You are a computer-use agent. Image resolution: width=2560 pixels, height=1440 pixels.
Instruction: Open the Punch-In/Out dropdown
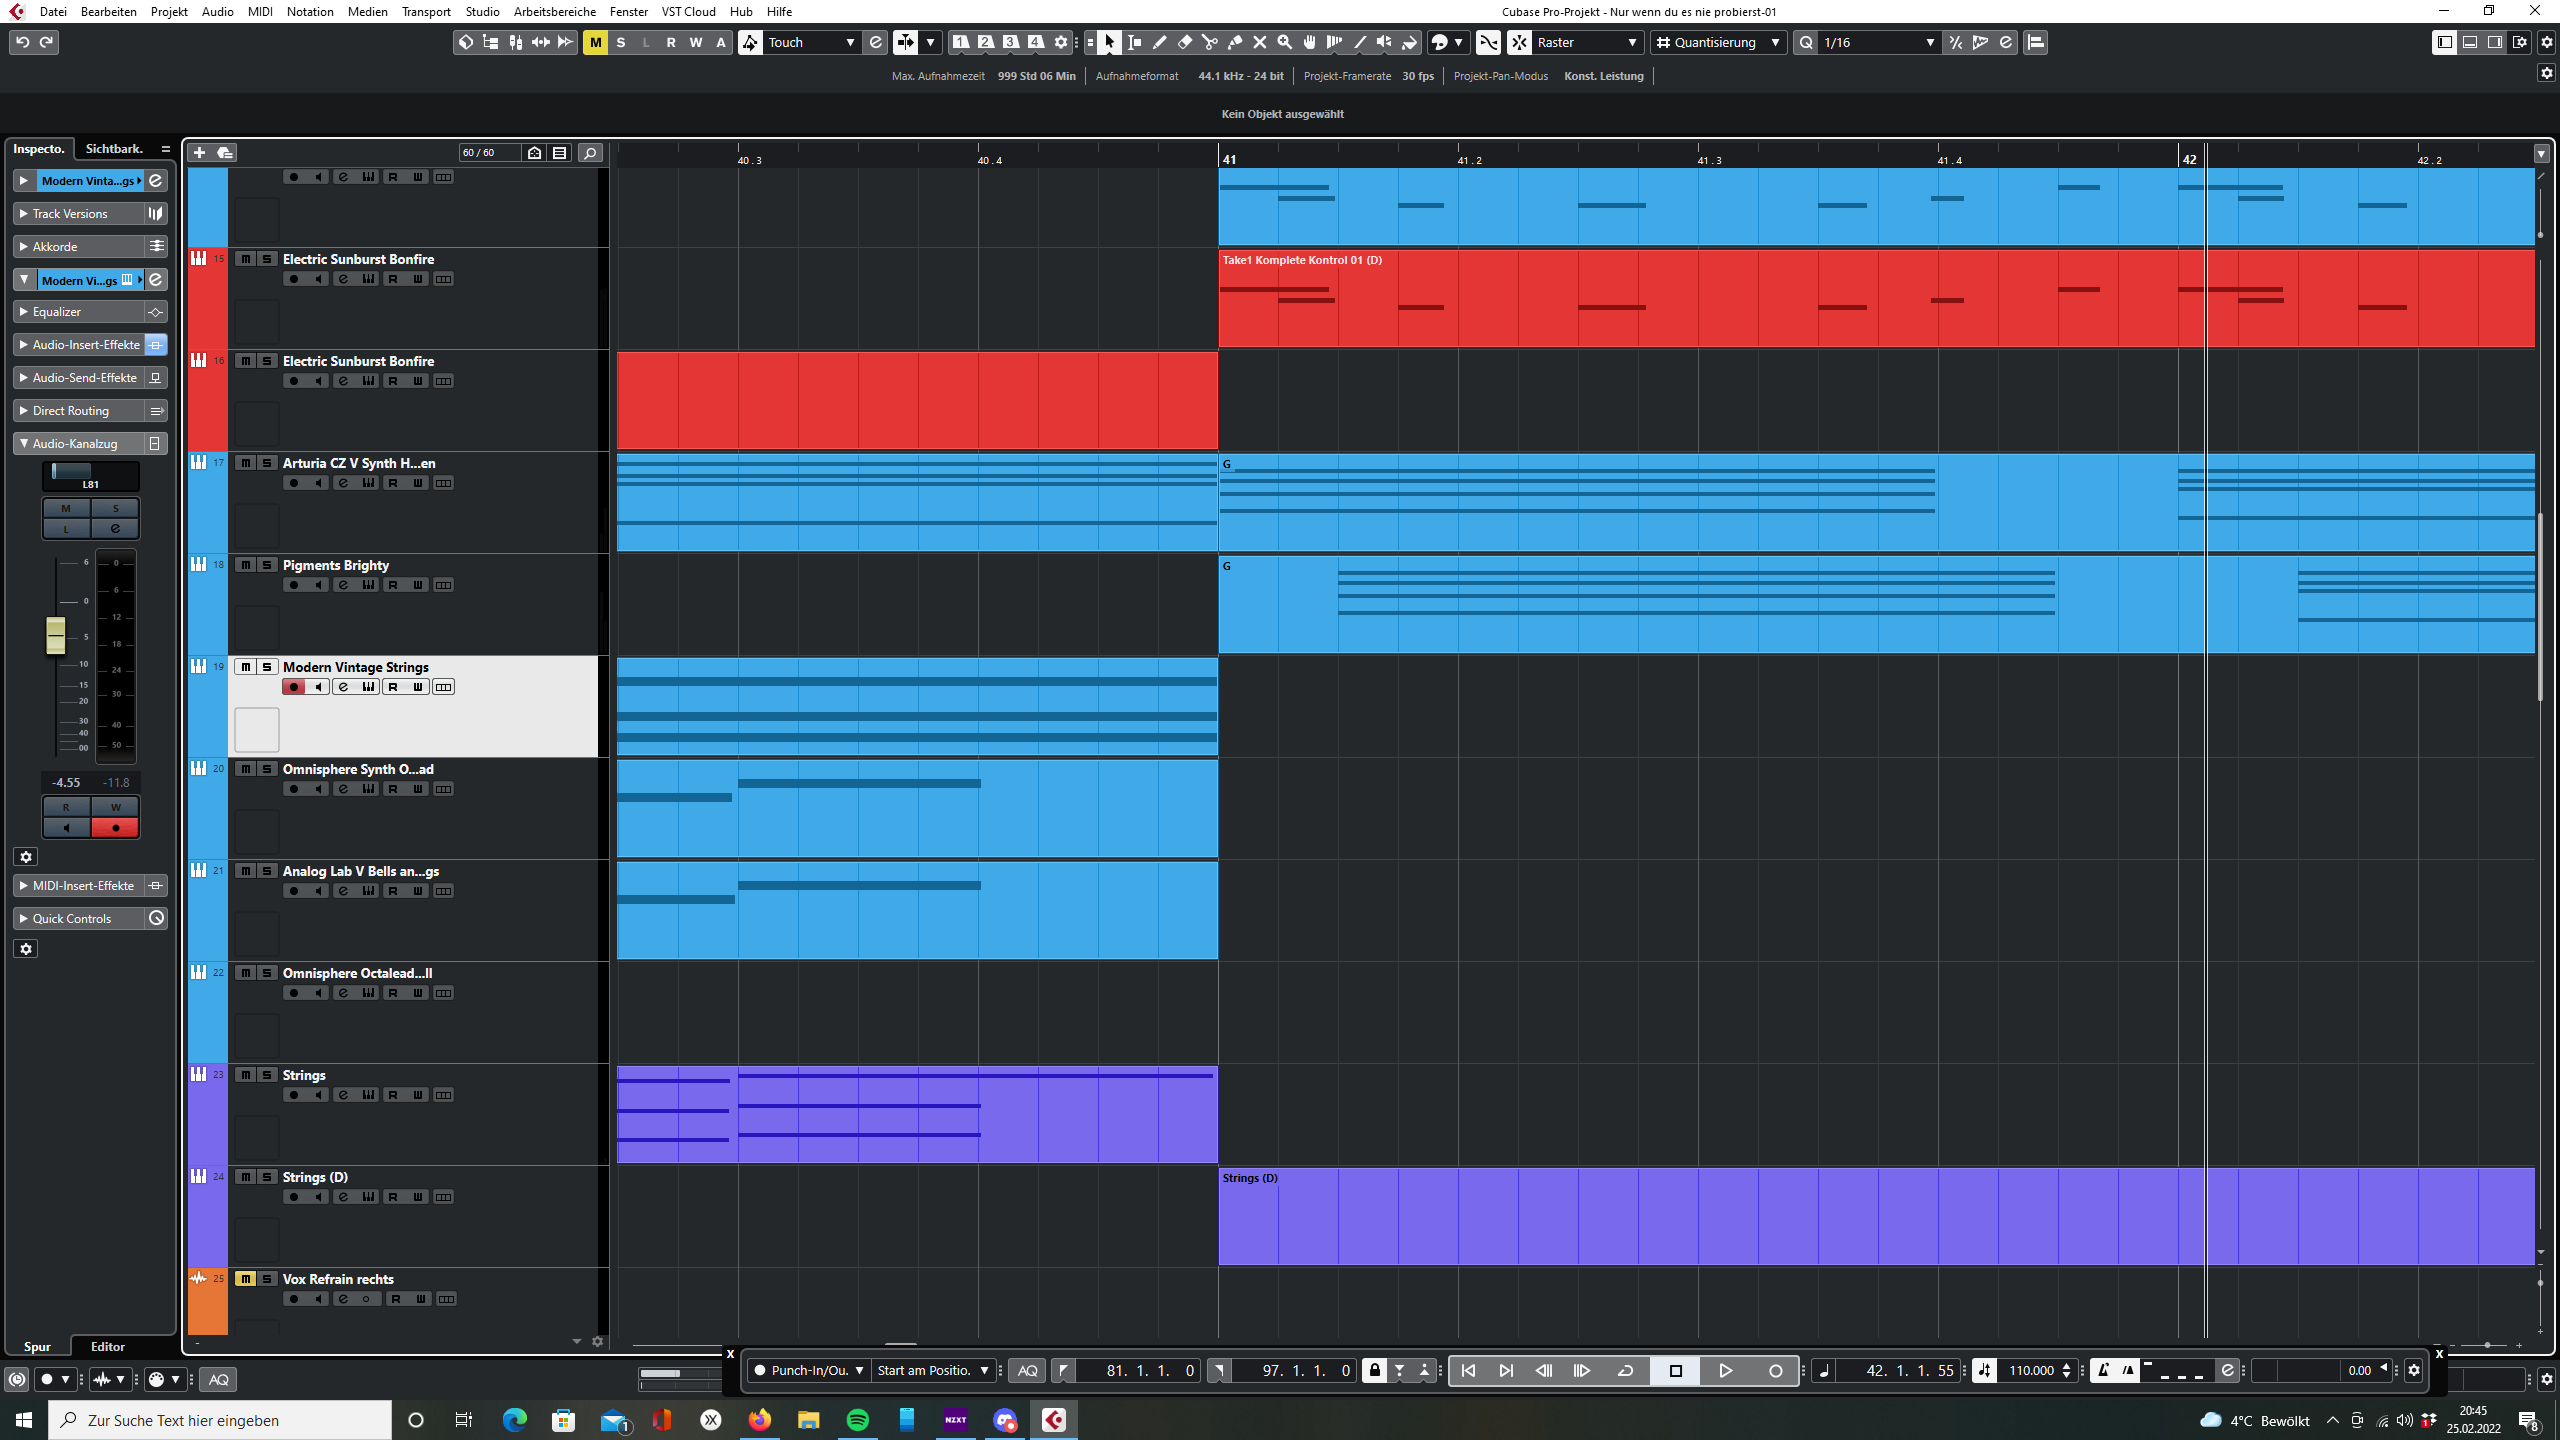808,1371
